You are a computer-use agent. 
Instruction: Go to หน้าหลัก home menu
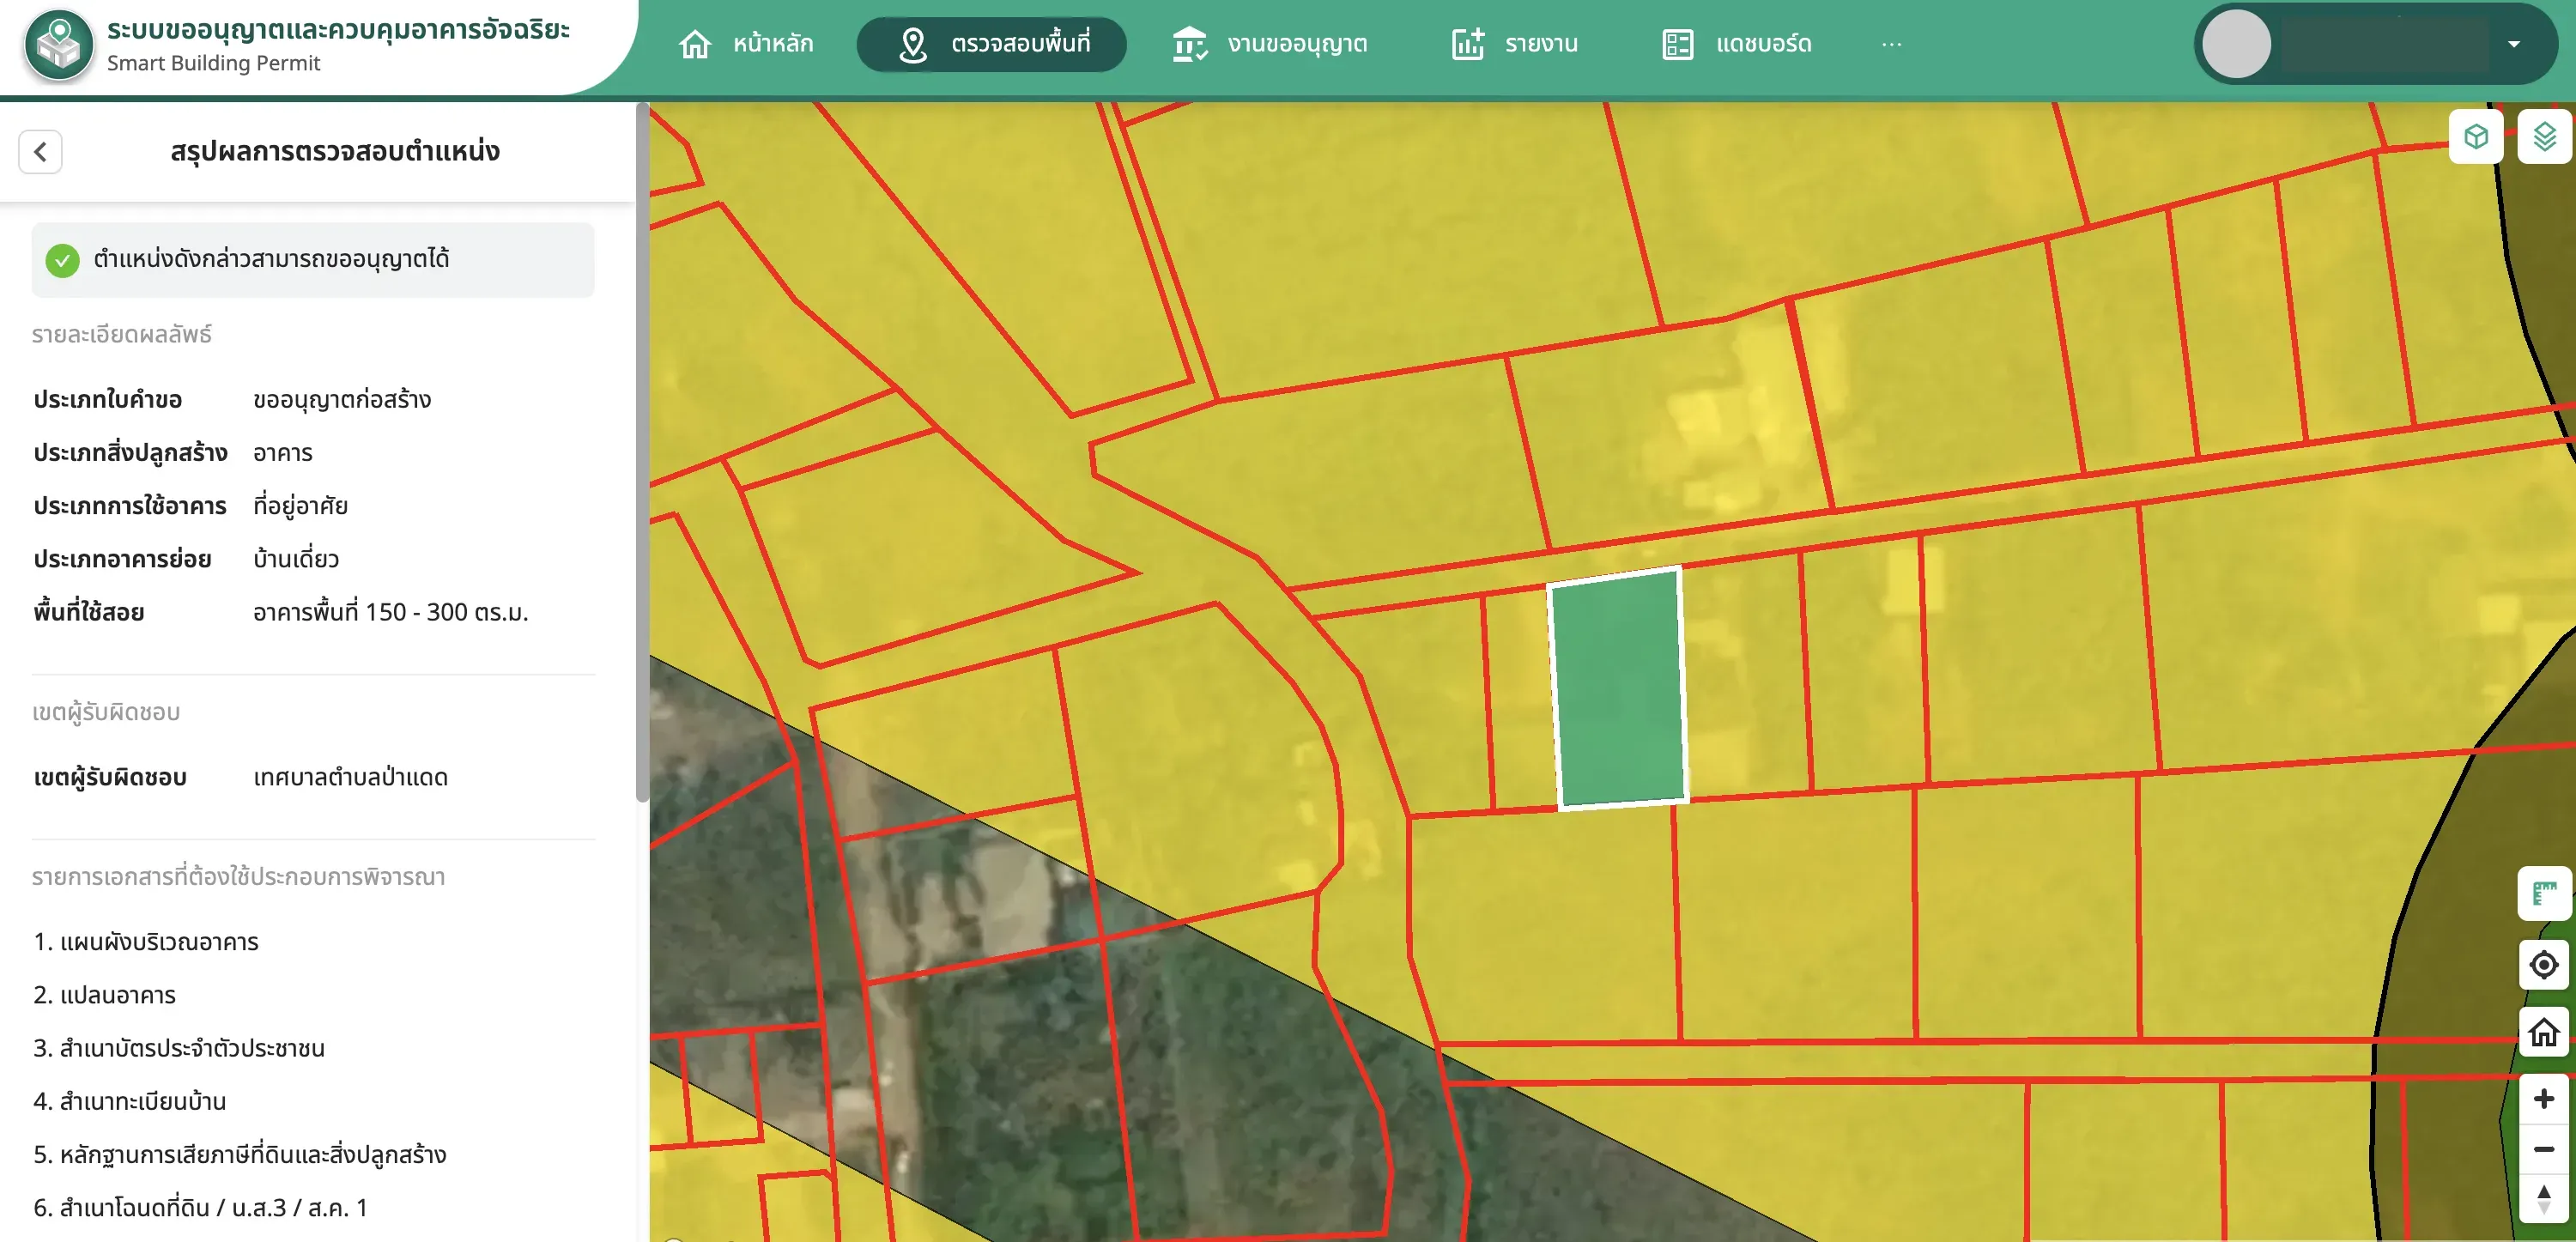pyautogui.click(x=746, y=44)
